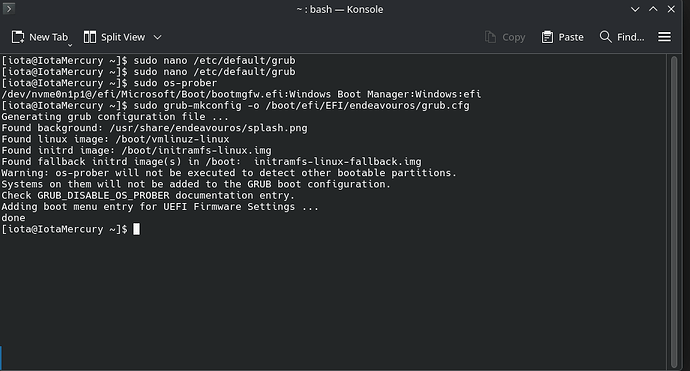Click the "done" output line
The height and width of the screenshot is (371, 690).
point(13,218)
